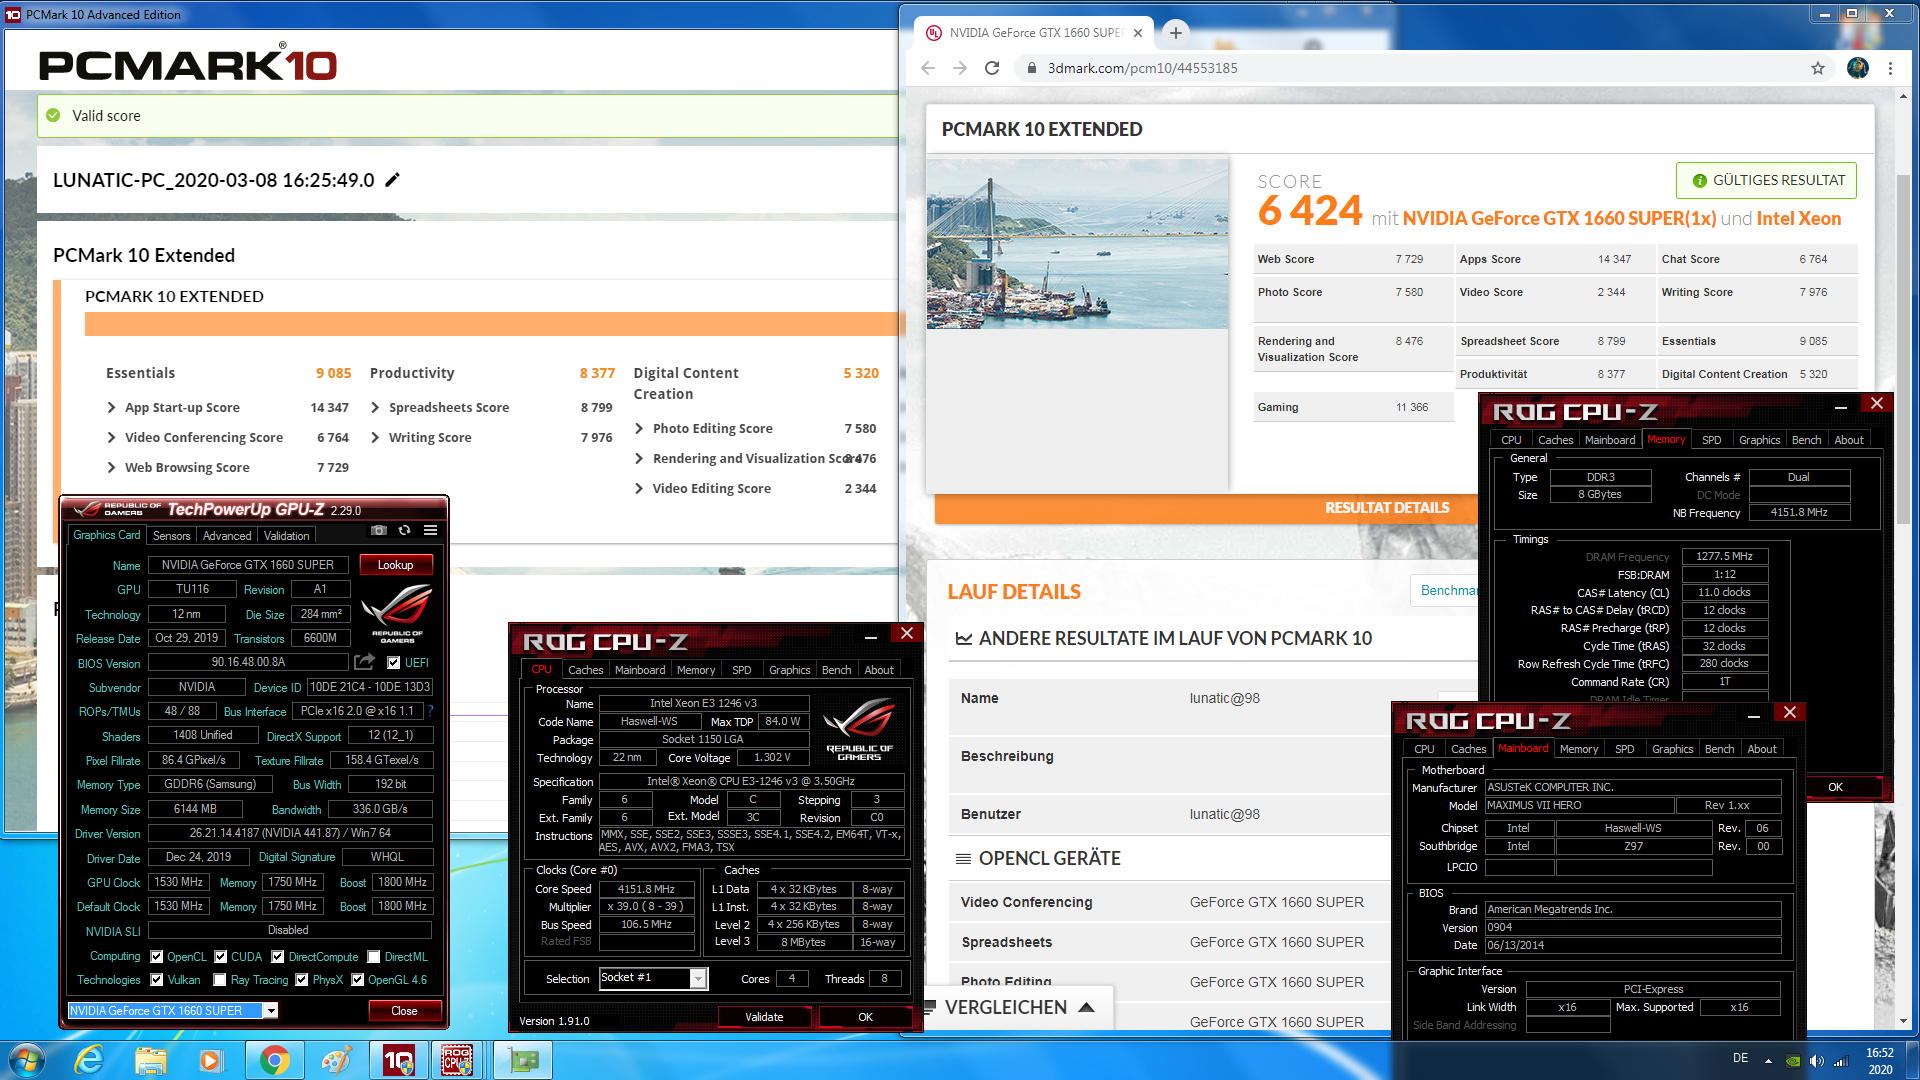Click the Close button in GPU-Z

pyautogui.click(x=404, y=1011)
